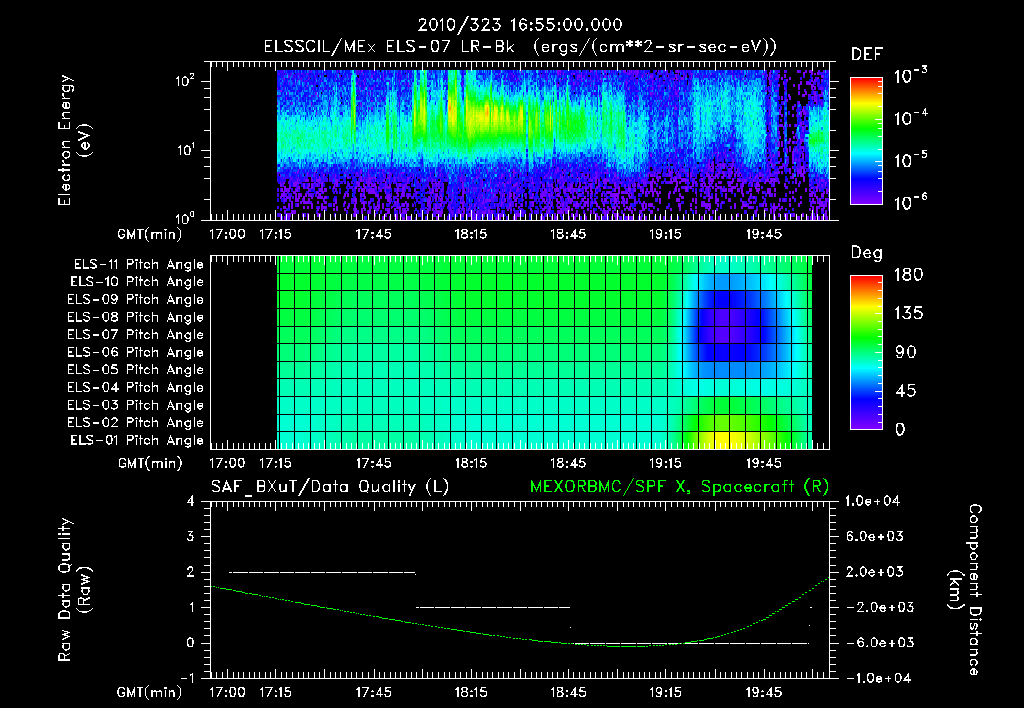Click the 4 tick on Raw Data Quality axis
Viewport: 1024px width, 708px height.
190,502
